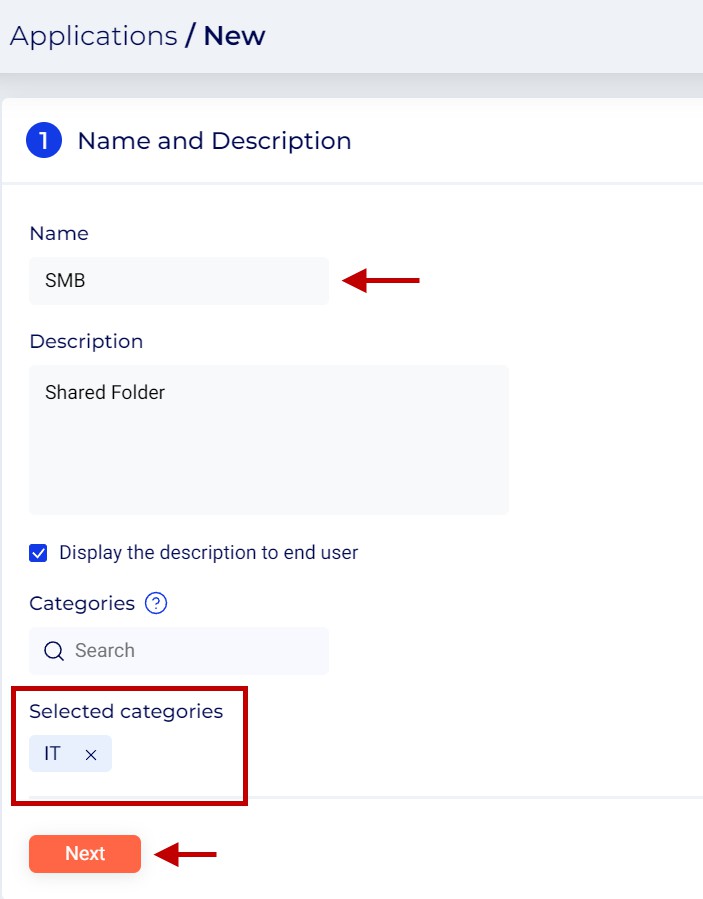Focus the Name field containing SMB
Image resolution: width=703 pixels, height=899 pixels.
tap(178, 281)
